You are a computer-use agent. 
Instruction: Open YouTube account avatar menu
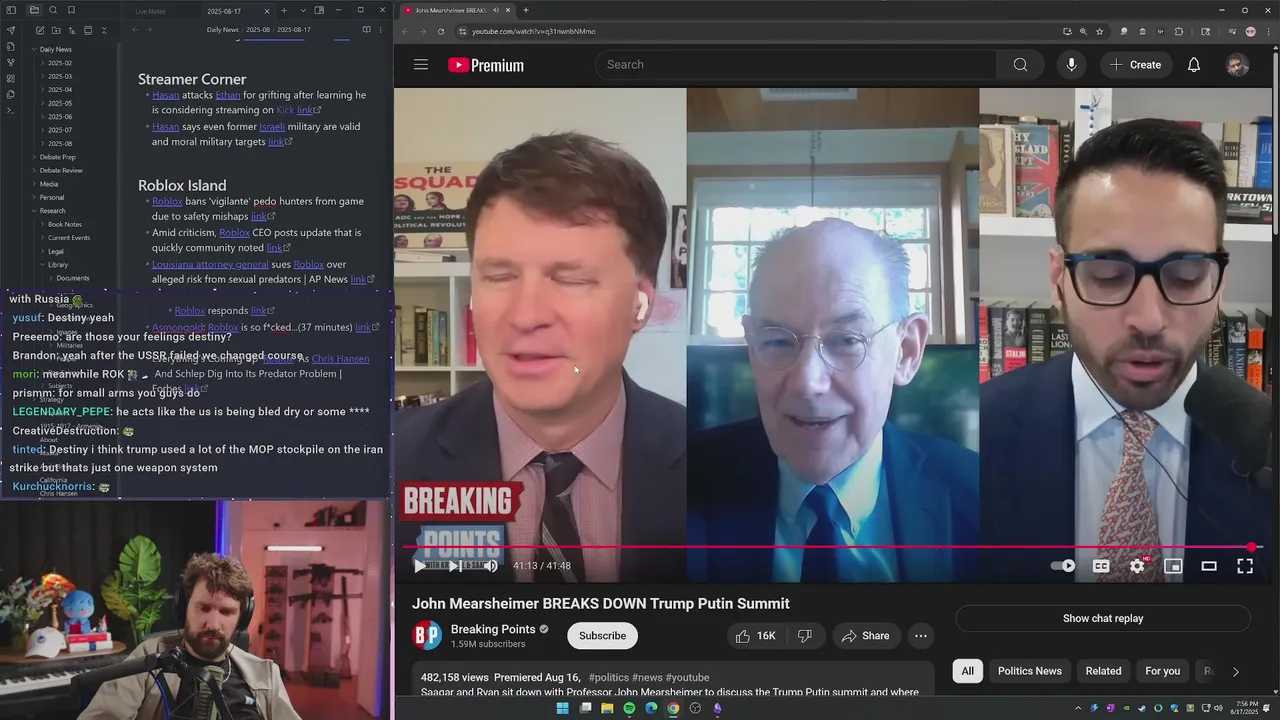[x=1238, y=65]
